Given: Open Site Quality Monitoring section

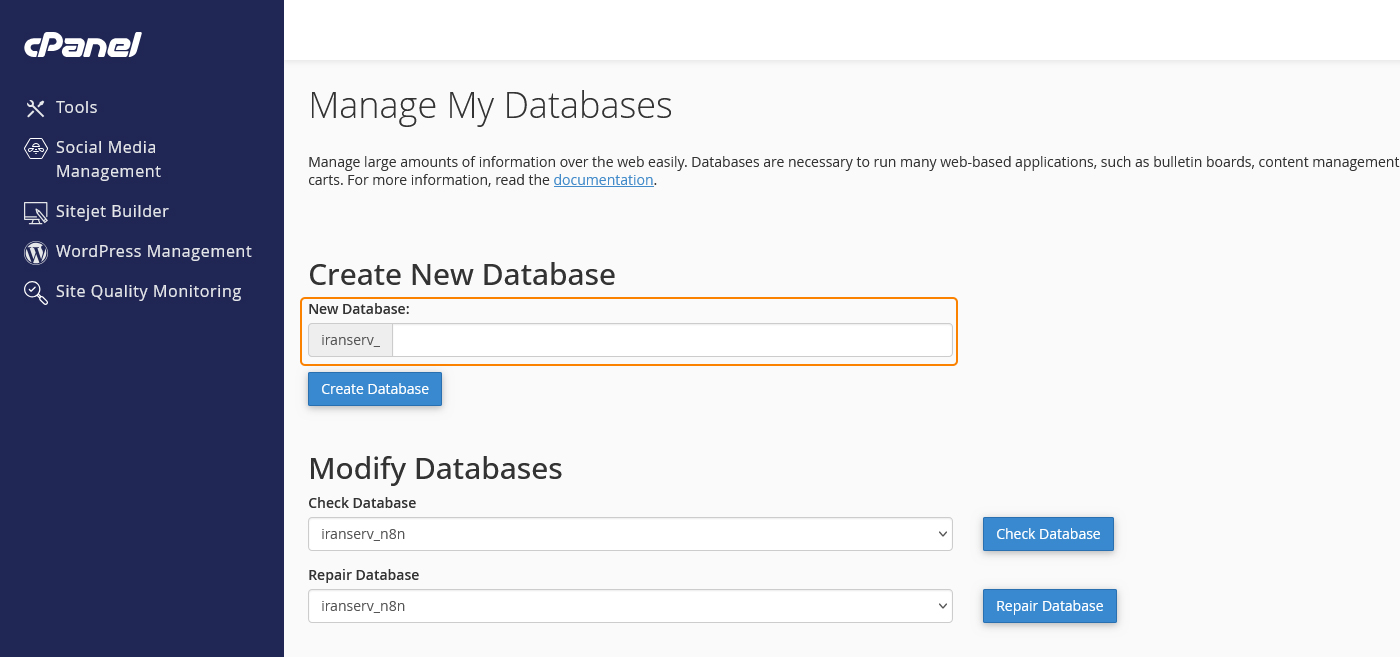Looking at the screenshot, I should pyautogui.click(x=148, y=291).
